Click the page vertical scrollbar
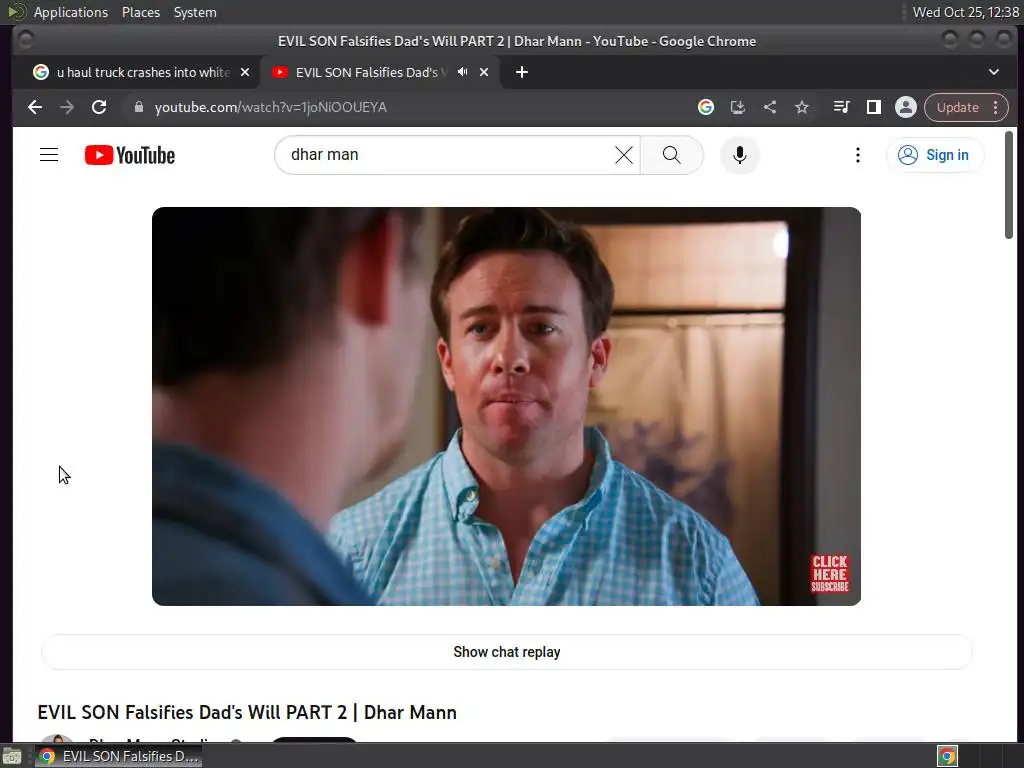Image resolution: width=1024 pixels, height=768 pixels. click(1009, 185)
